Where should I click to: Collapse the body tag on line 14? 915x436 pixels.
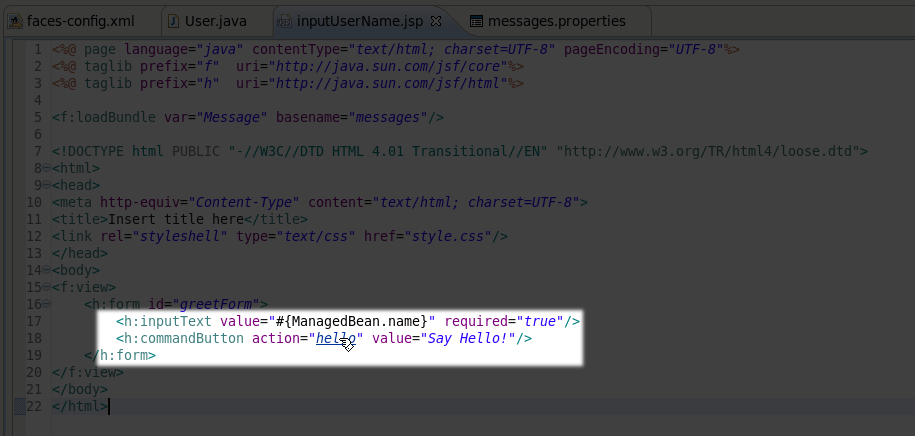47,270
